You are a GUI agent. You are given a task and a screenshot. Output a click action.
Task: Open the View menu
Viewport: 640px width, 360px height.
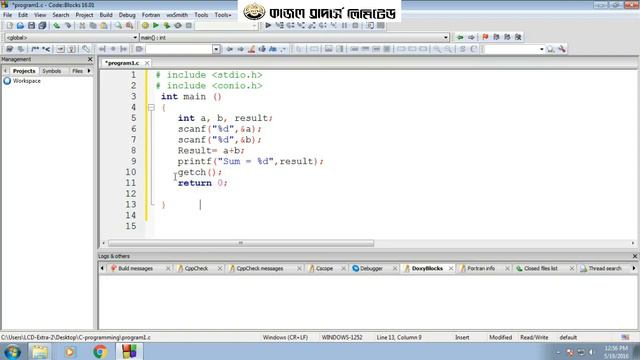pyautogui.click(x=40, y=15)
